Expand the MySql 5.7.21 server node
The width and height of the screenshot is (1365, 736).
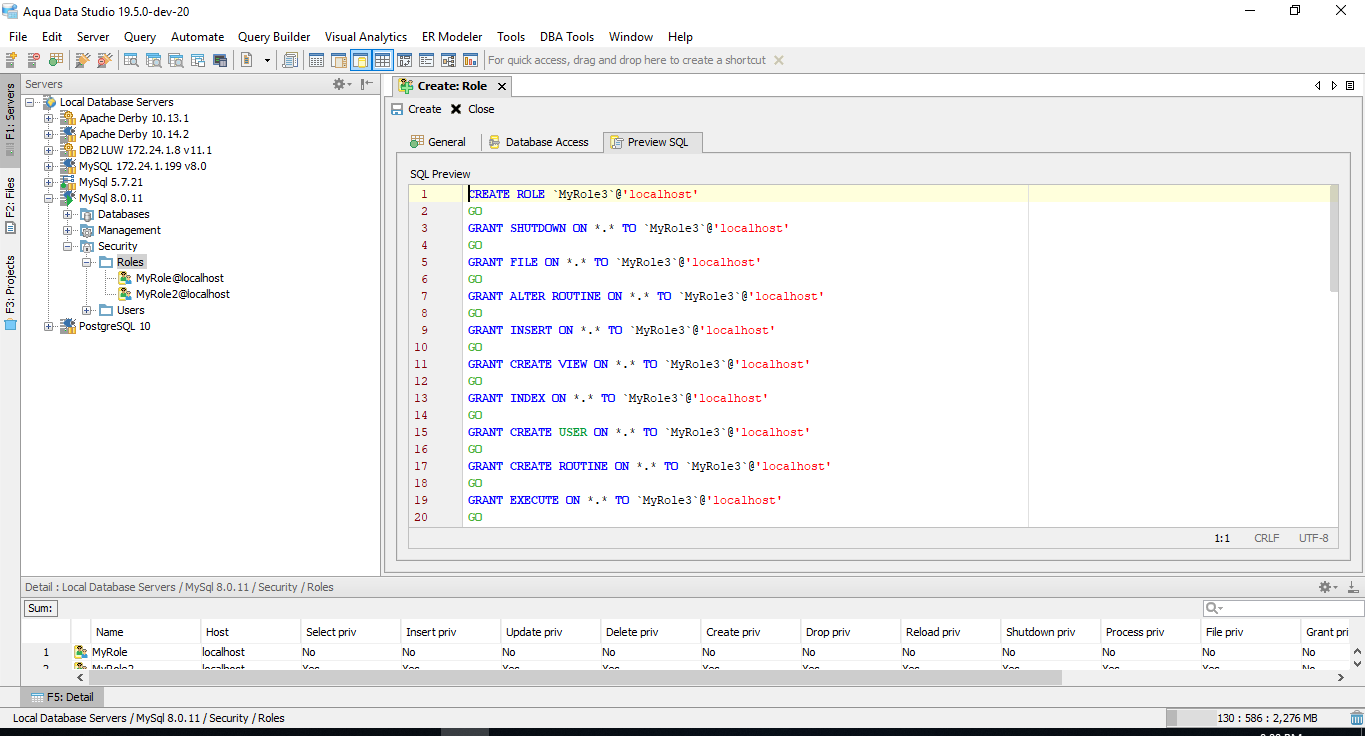tap(49, 182)
